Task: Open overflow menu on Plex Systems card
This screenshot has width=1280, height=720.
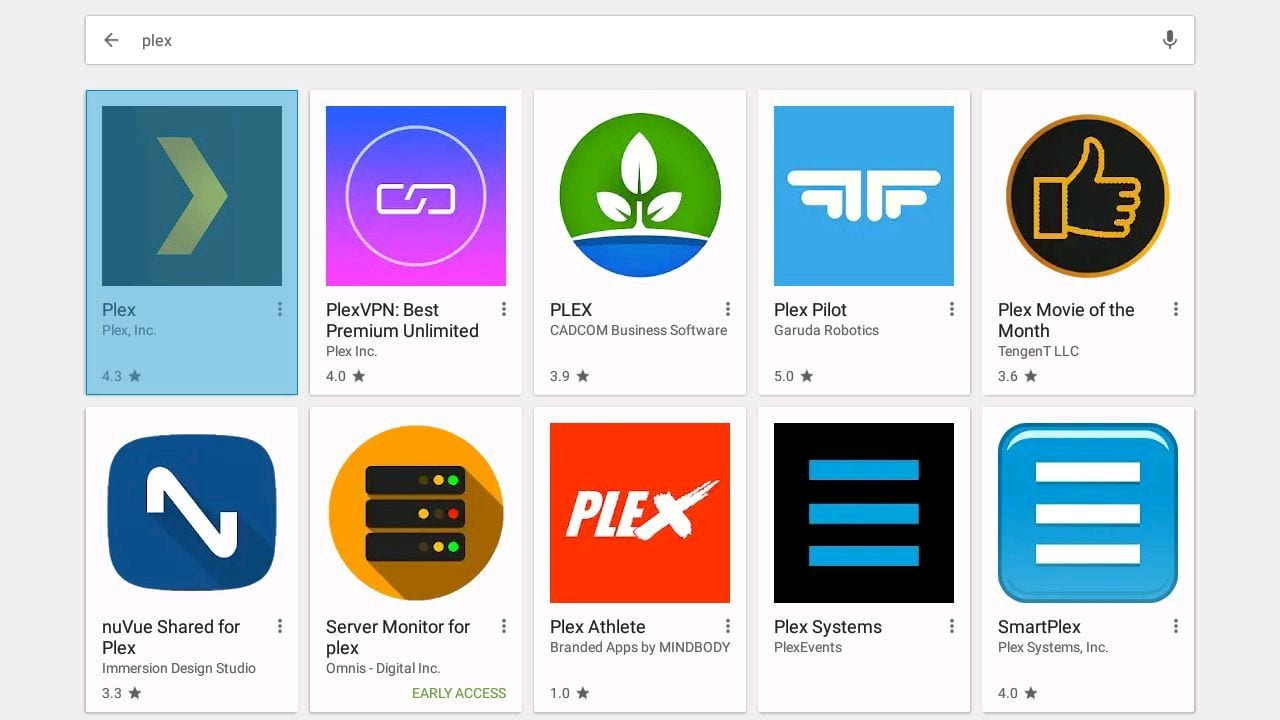Action: [x=952, y=627]
